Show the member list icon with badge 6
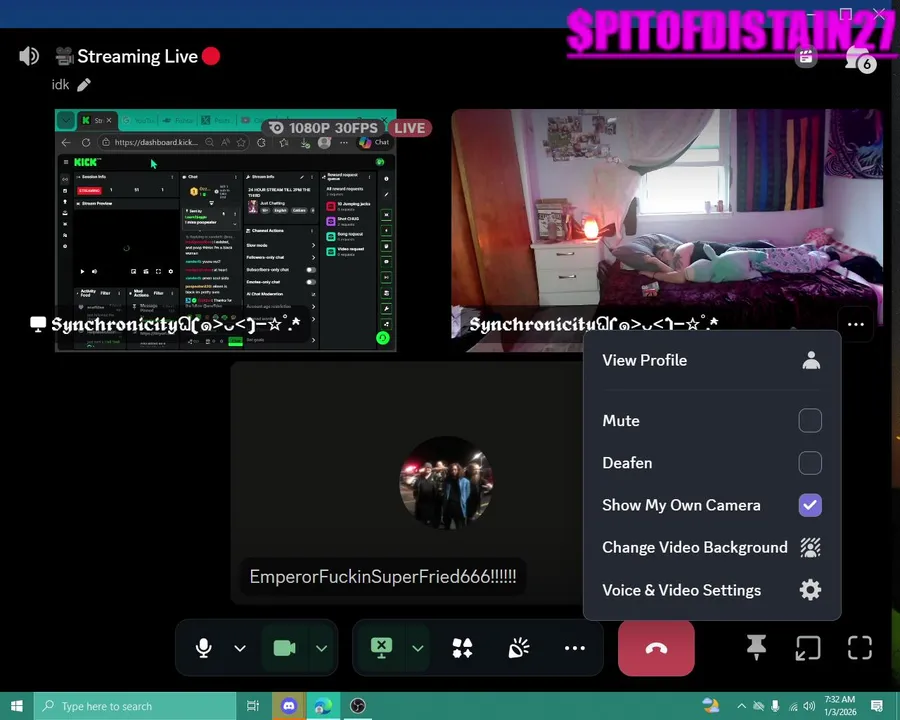 click(x=860, y=59)
